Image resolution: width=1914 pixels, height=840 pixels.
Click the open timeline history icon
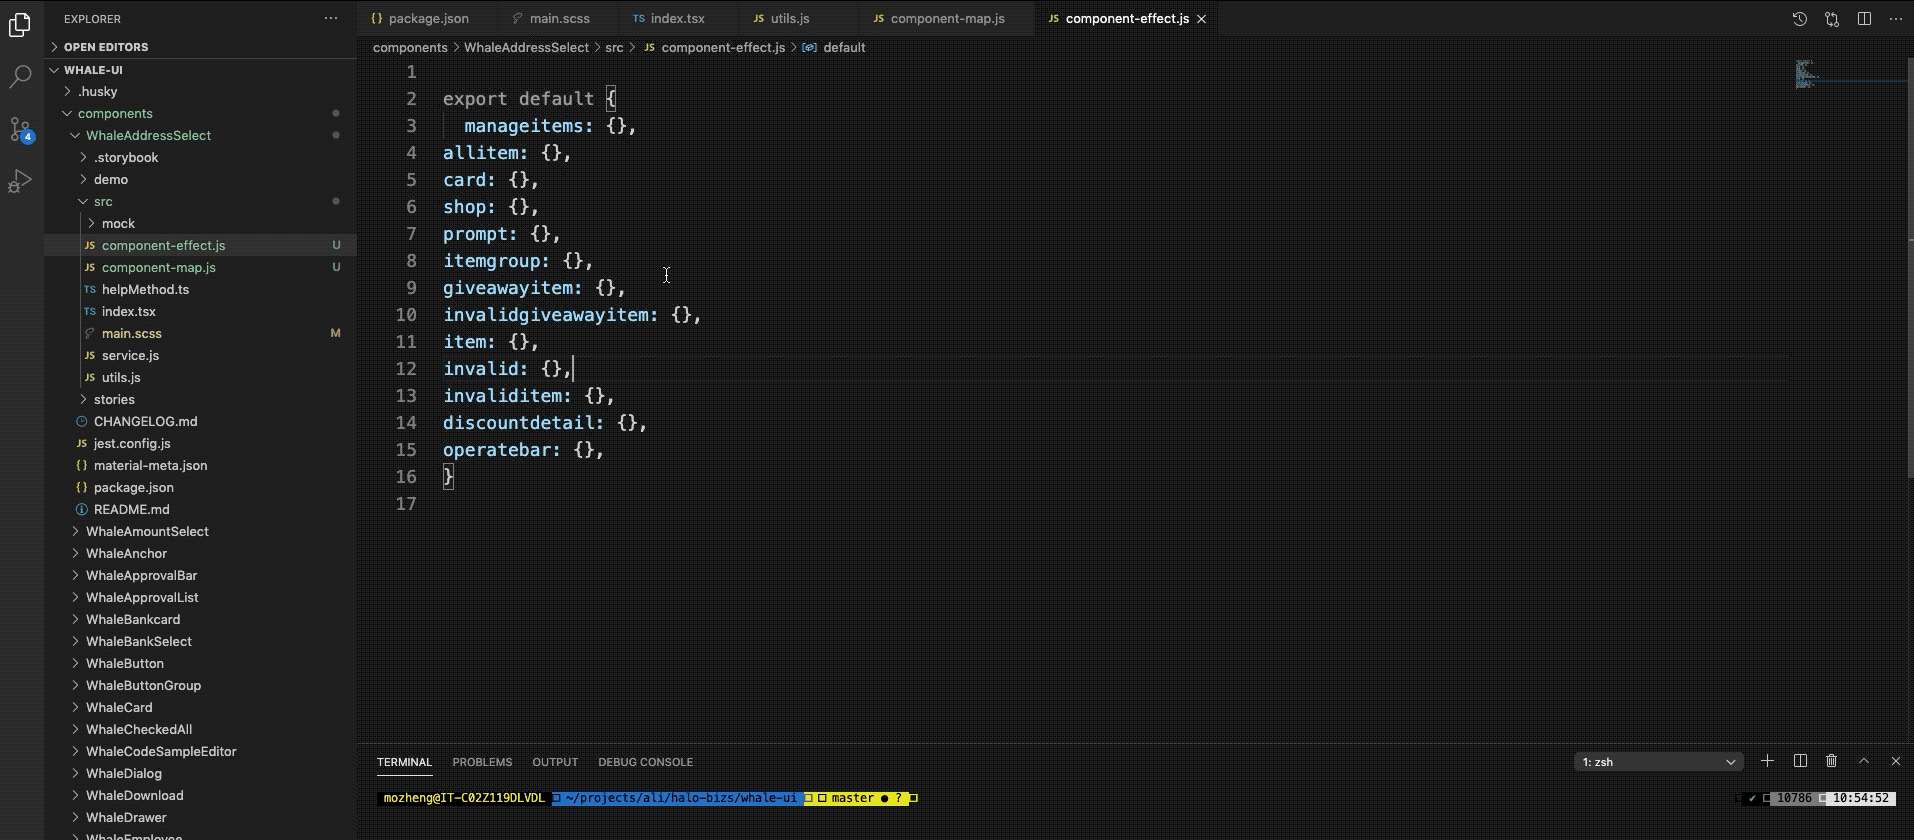coord(1799,19)
